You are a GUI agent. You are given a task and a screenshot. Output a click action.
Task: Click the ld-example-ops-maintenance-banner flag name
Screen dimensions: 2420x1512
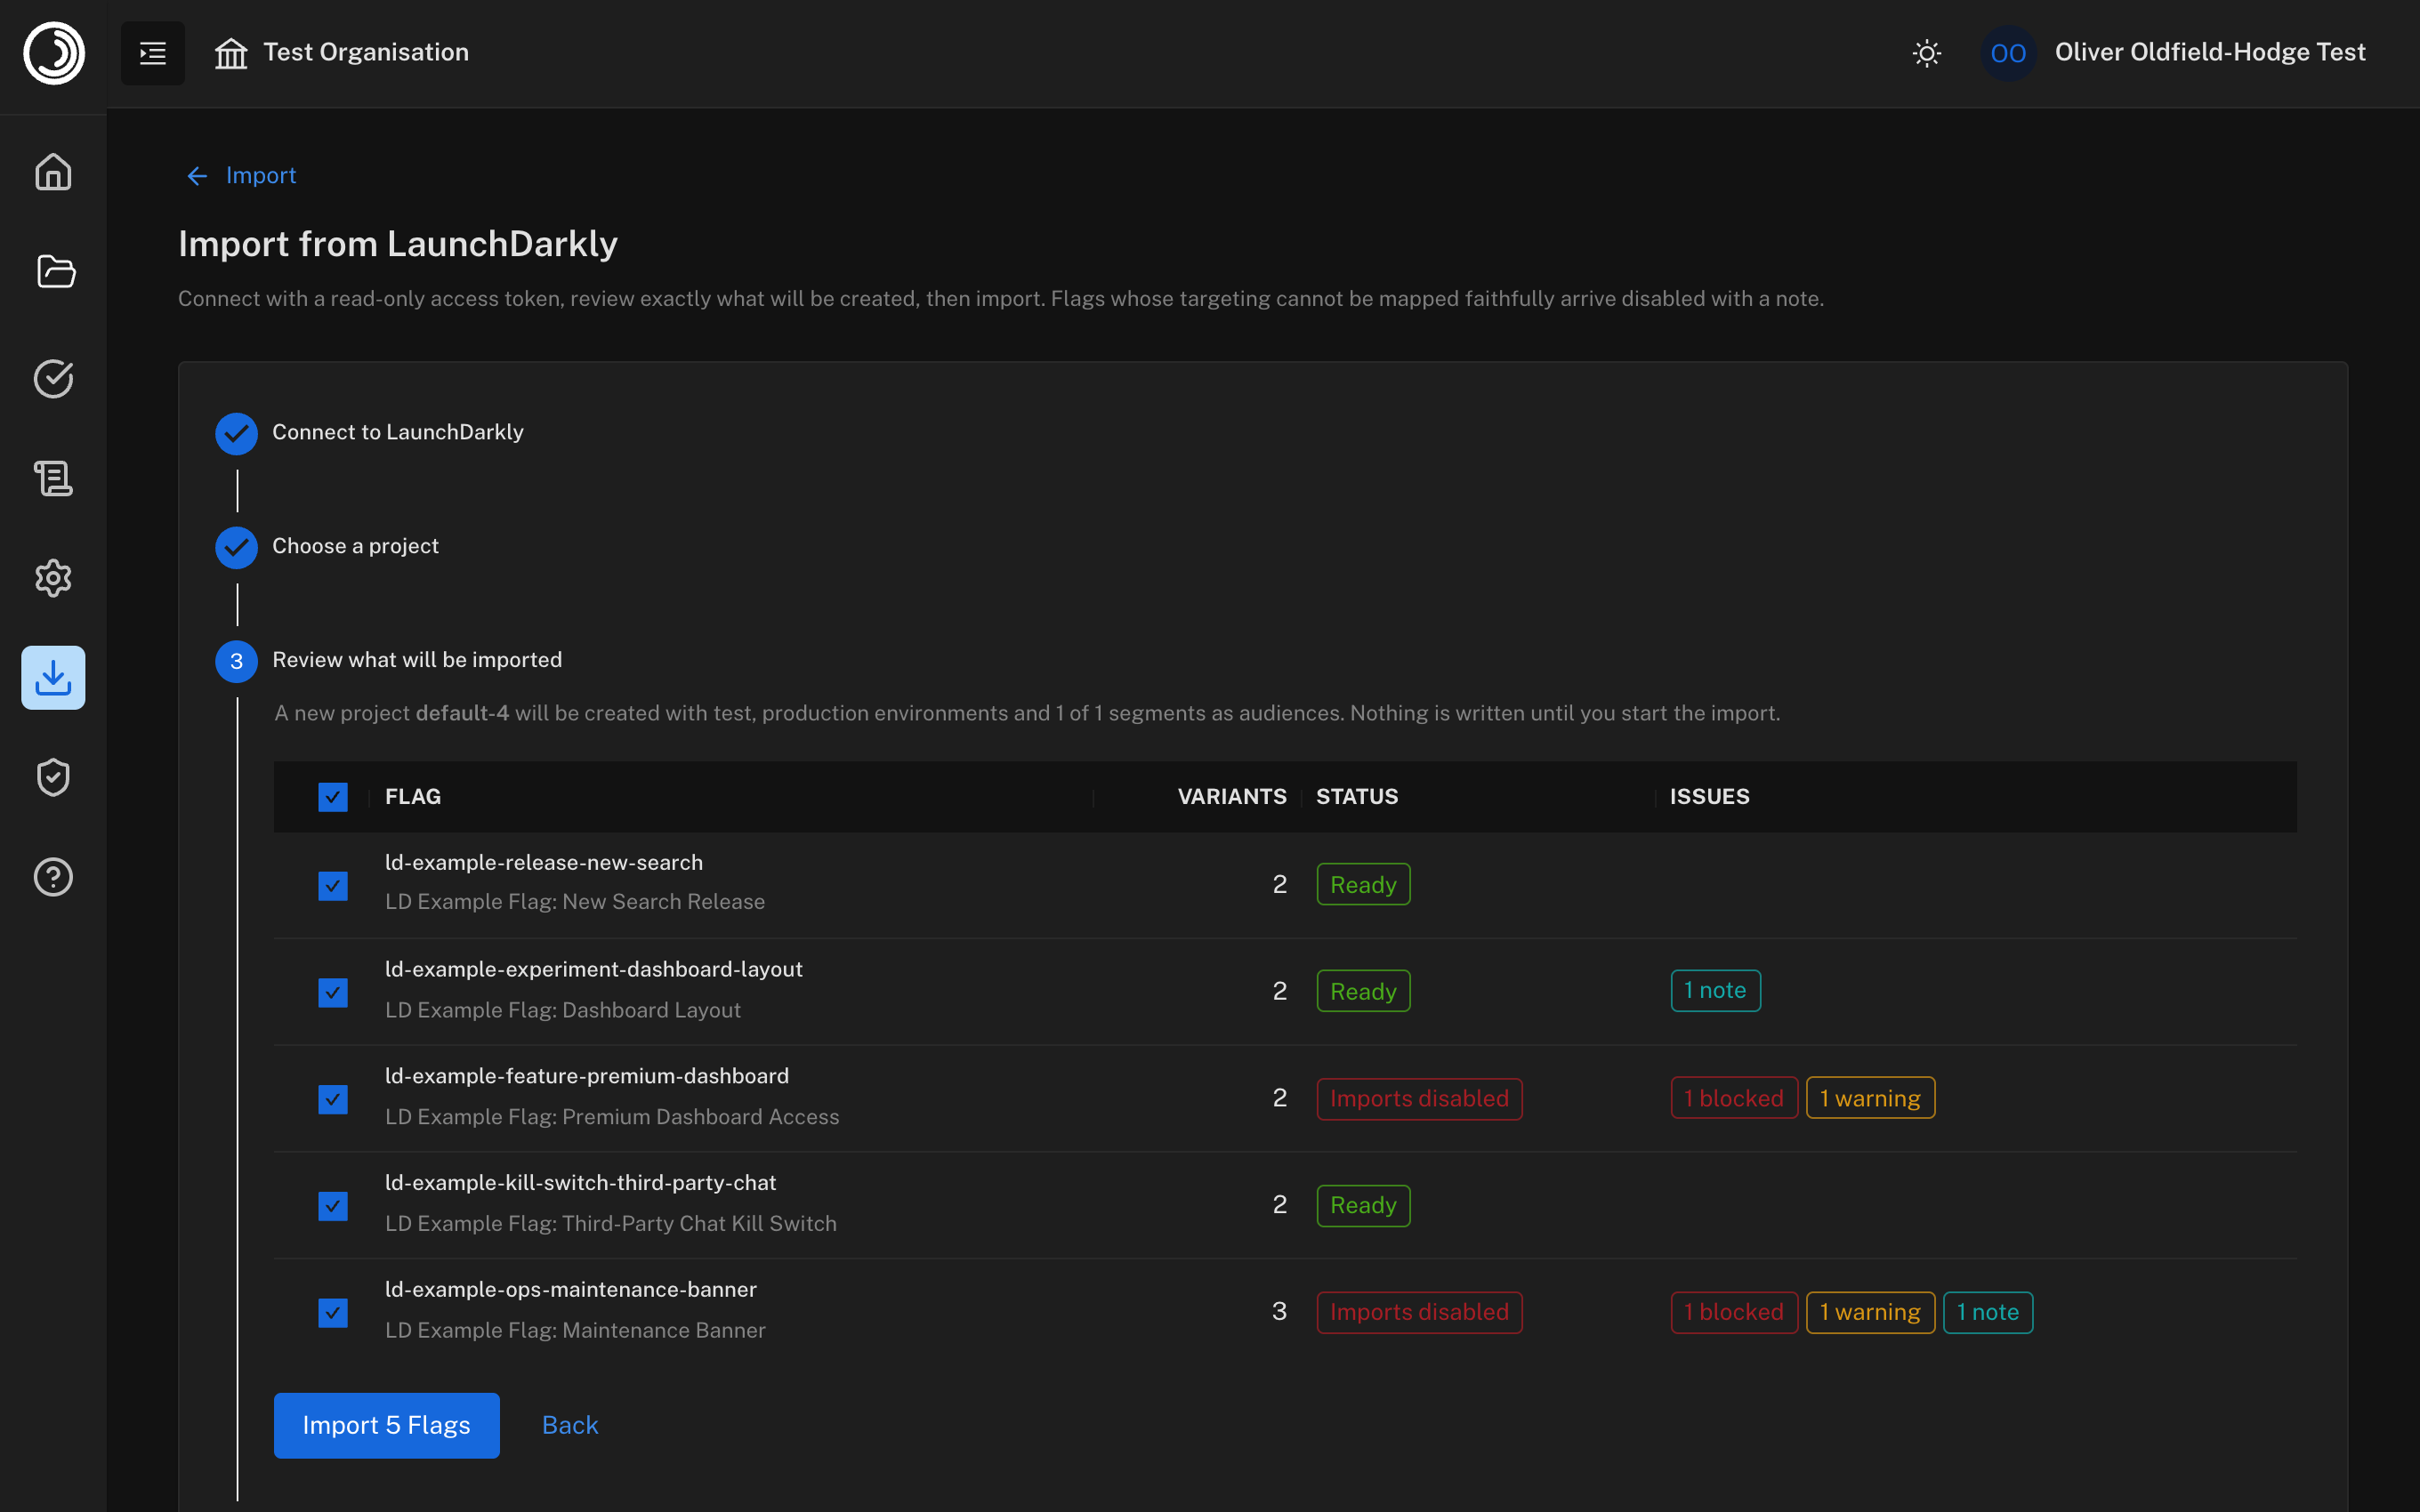(571, 1290)
